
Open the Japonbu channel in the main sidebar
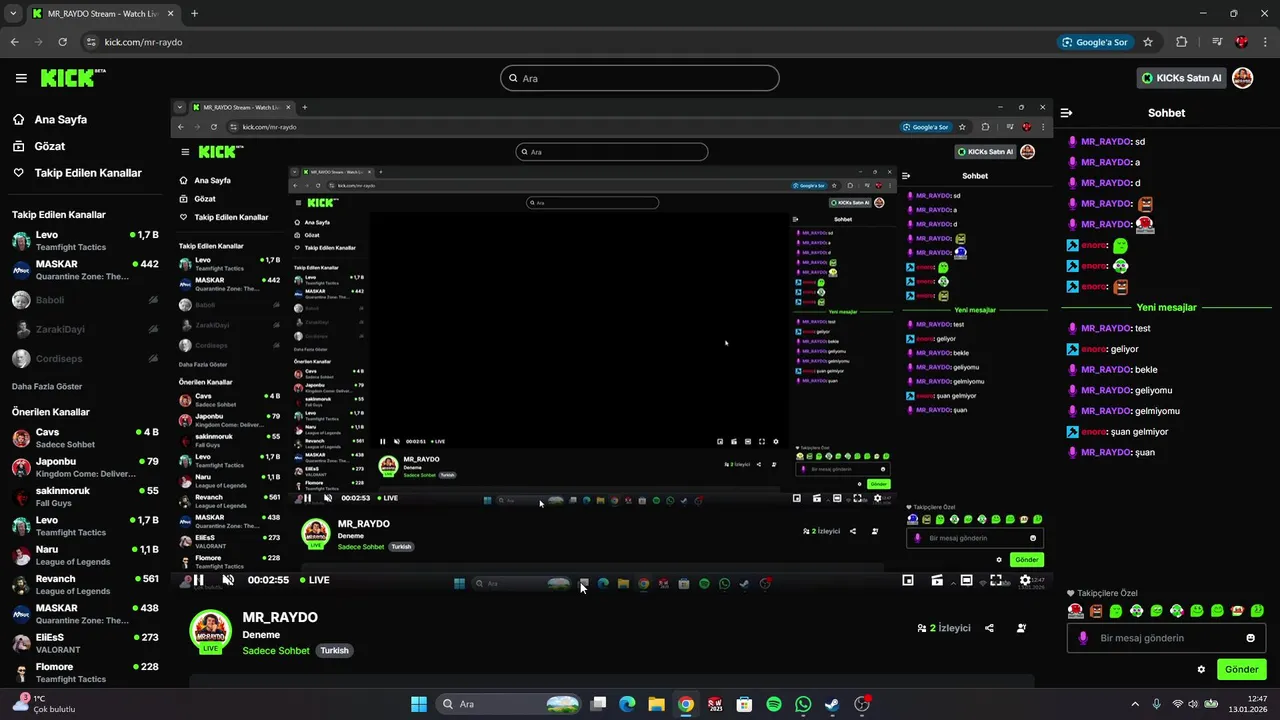pos(85,467)
